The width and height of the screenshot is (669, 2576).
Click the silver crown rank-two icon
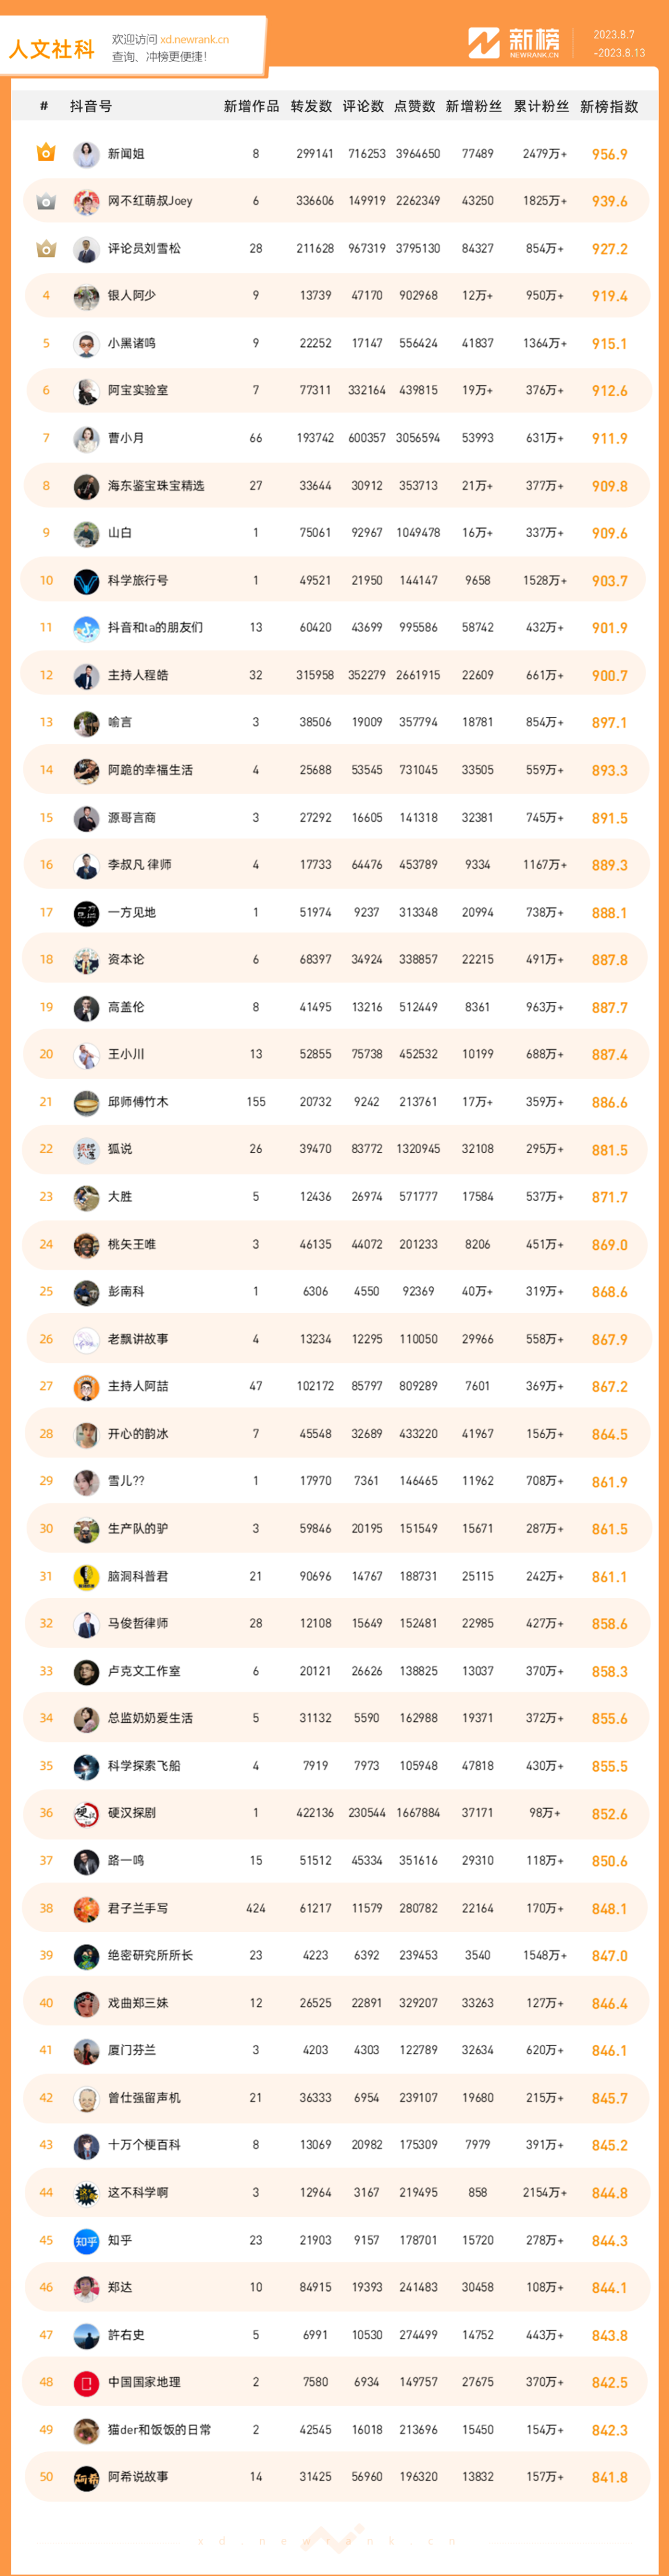[x=46, y=201]
